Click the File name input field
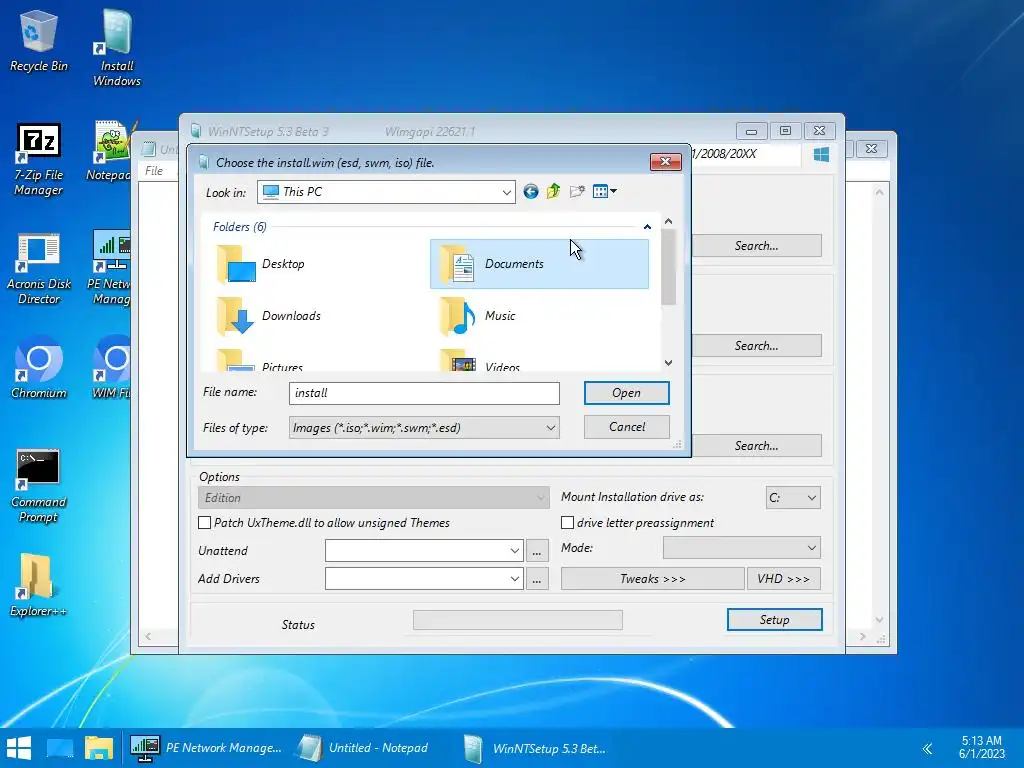This screenshot has width=1024, height=768. pyautogui.click(x=424, y=393)
